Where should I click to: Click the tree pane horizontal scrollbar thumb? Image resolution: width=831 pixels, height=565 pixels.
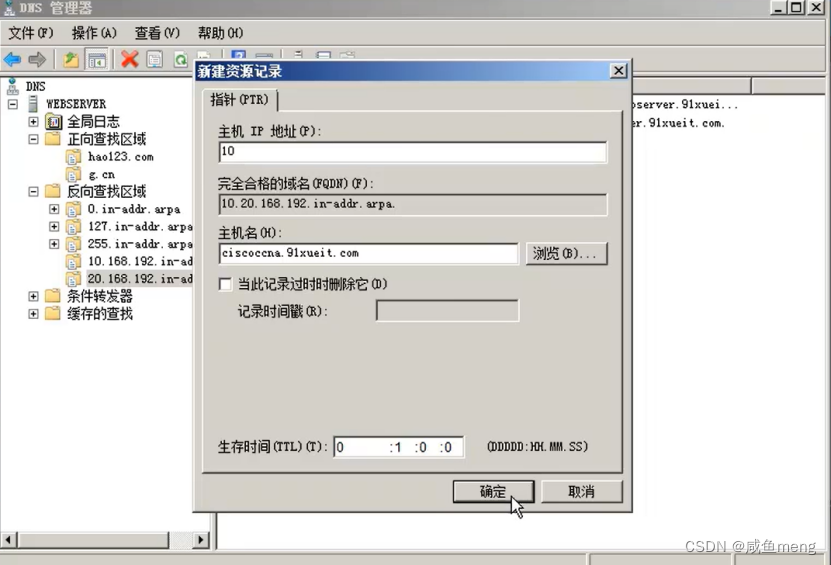93,540
